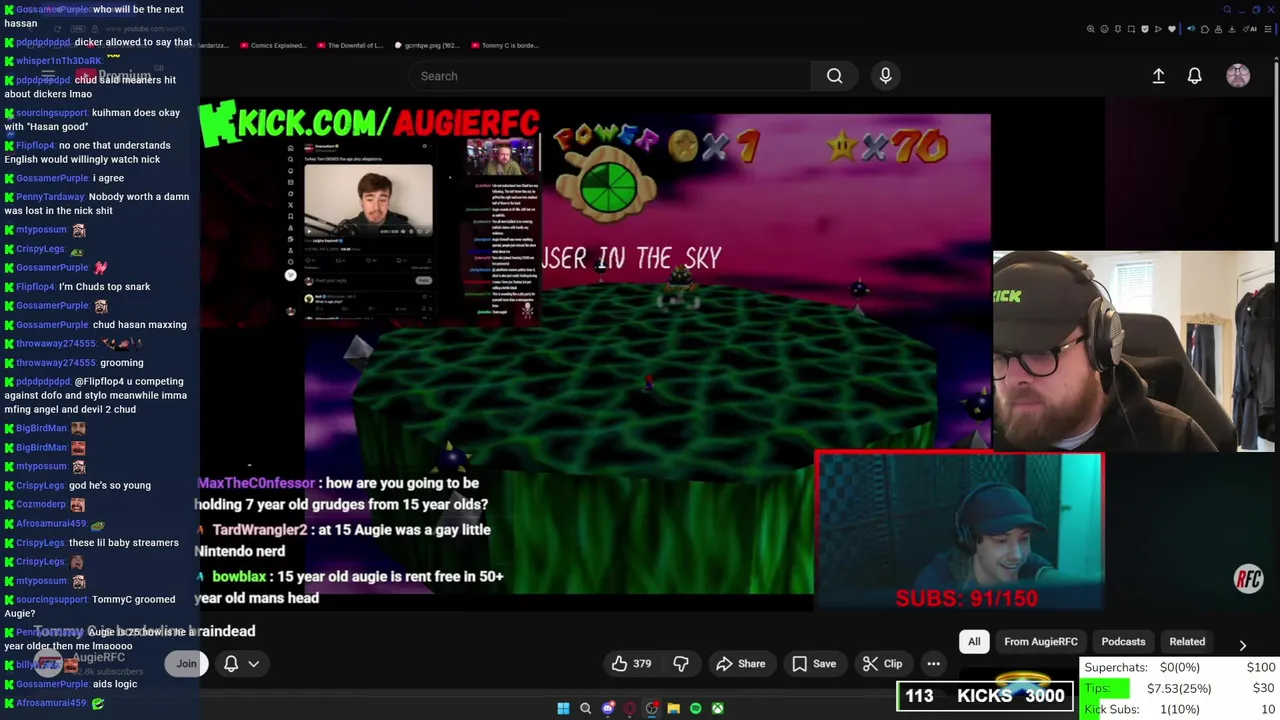Screen dimensions: 1280x720
Task: Click the browser shield adblock icon
Action: (1145, 29)
